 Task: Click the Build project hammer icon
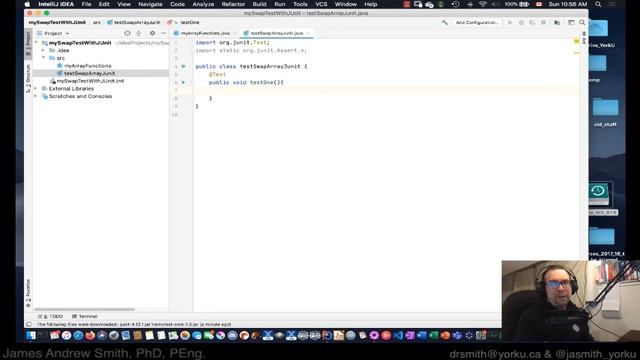[x=444, y=22]
